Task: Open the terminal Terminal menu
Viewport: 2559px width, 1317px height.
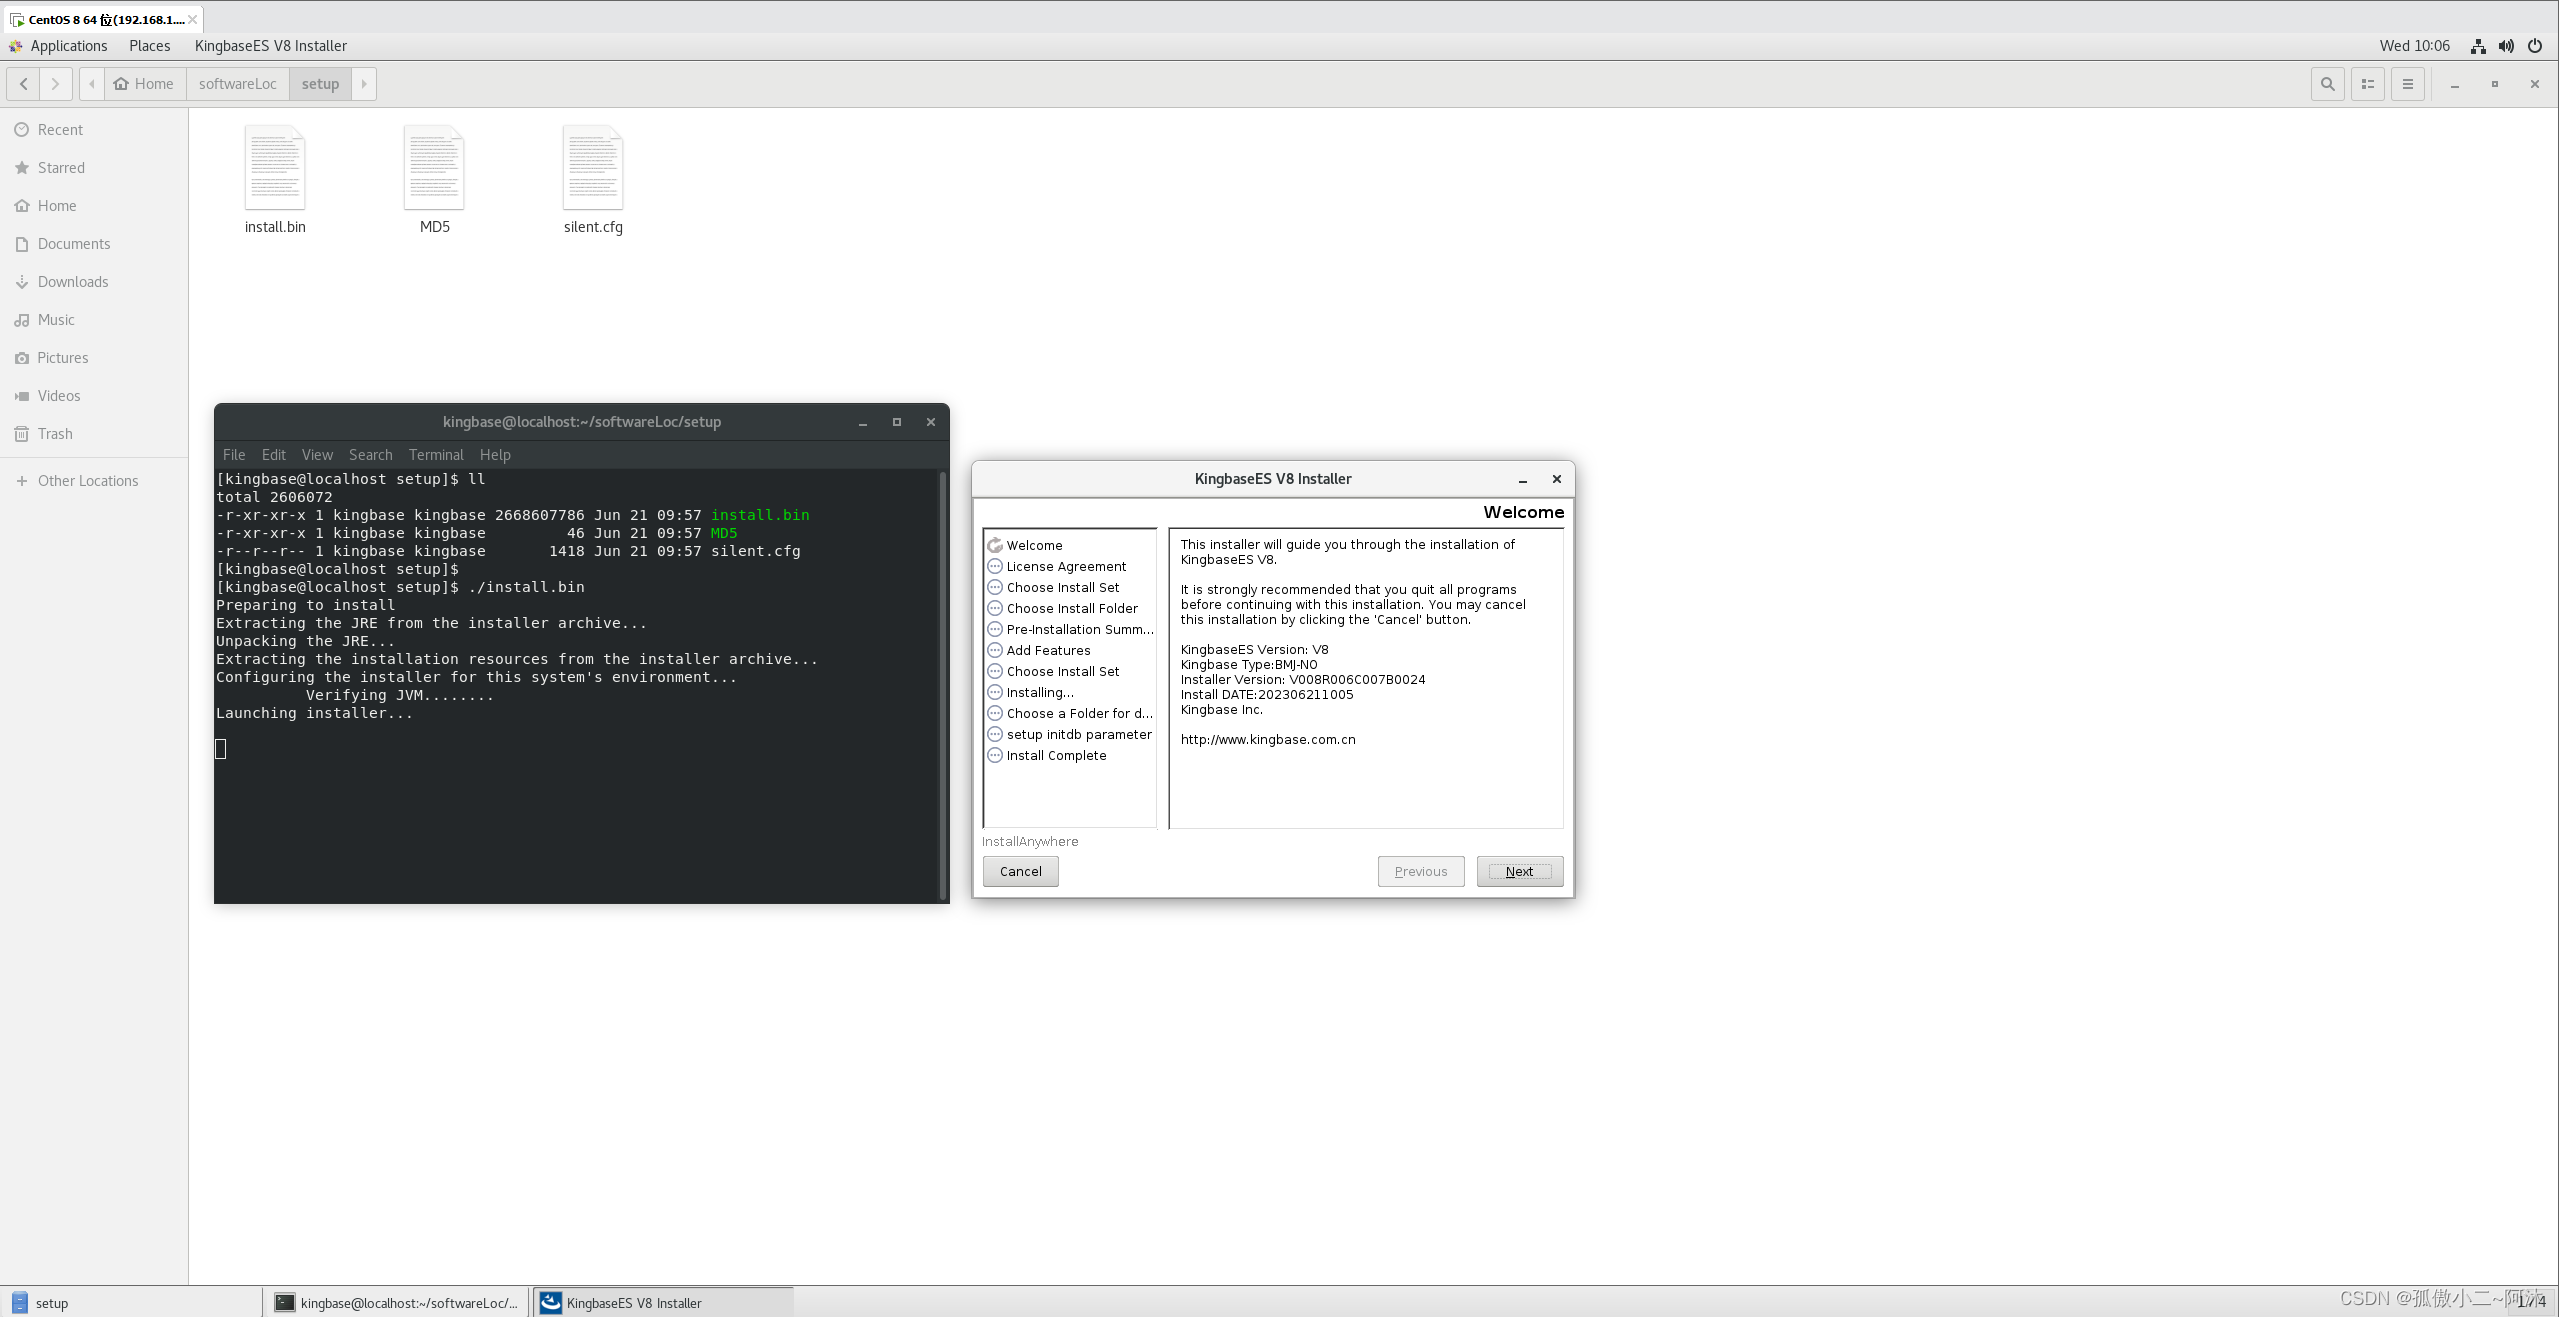Action: point(436,455)
